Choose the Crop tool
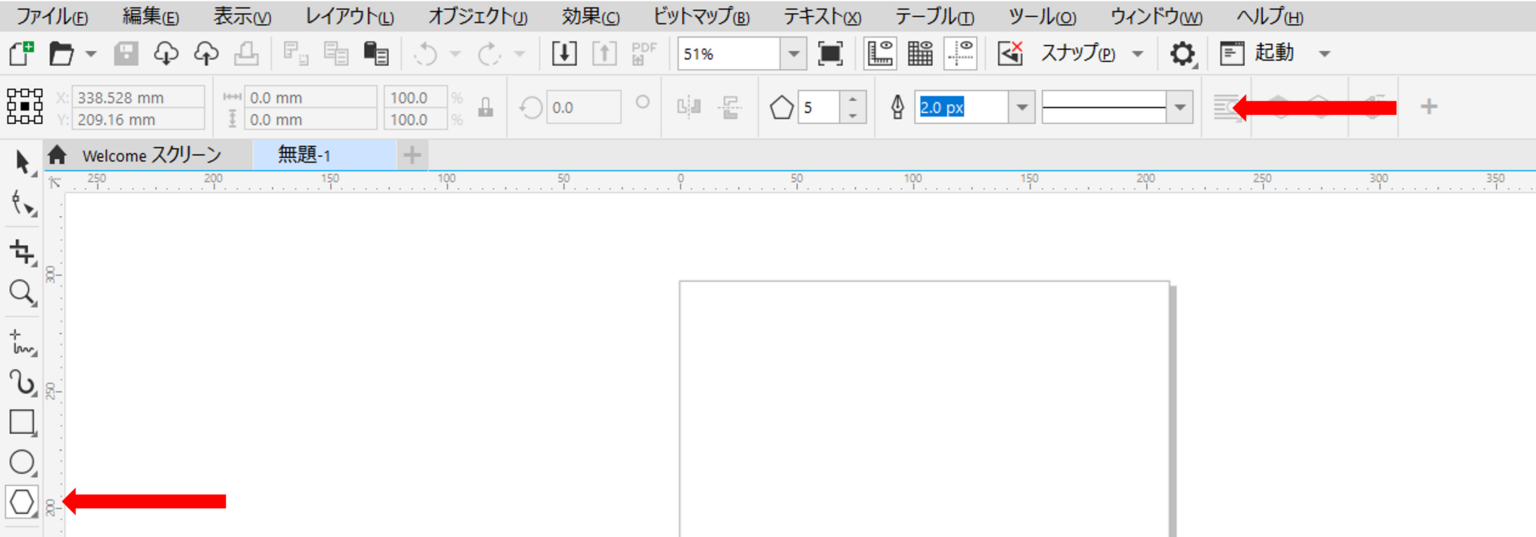The width and height of the screenshot is (1536, 537). click(x=22, y=252)
